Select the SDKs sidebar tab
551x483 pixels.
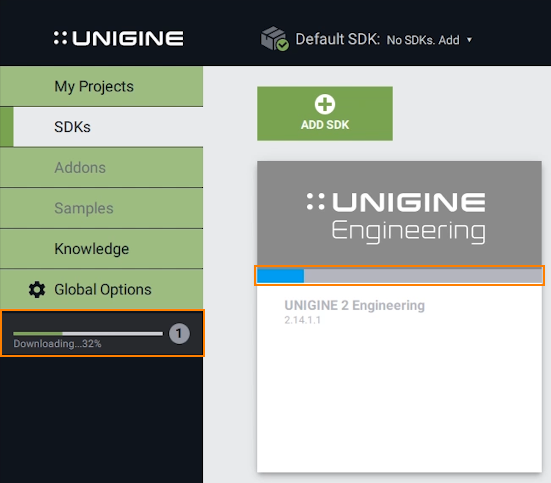[x=102, y=127]
